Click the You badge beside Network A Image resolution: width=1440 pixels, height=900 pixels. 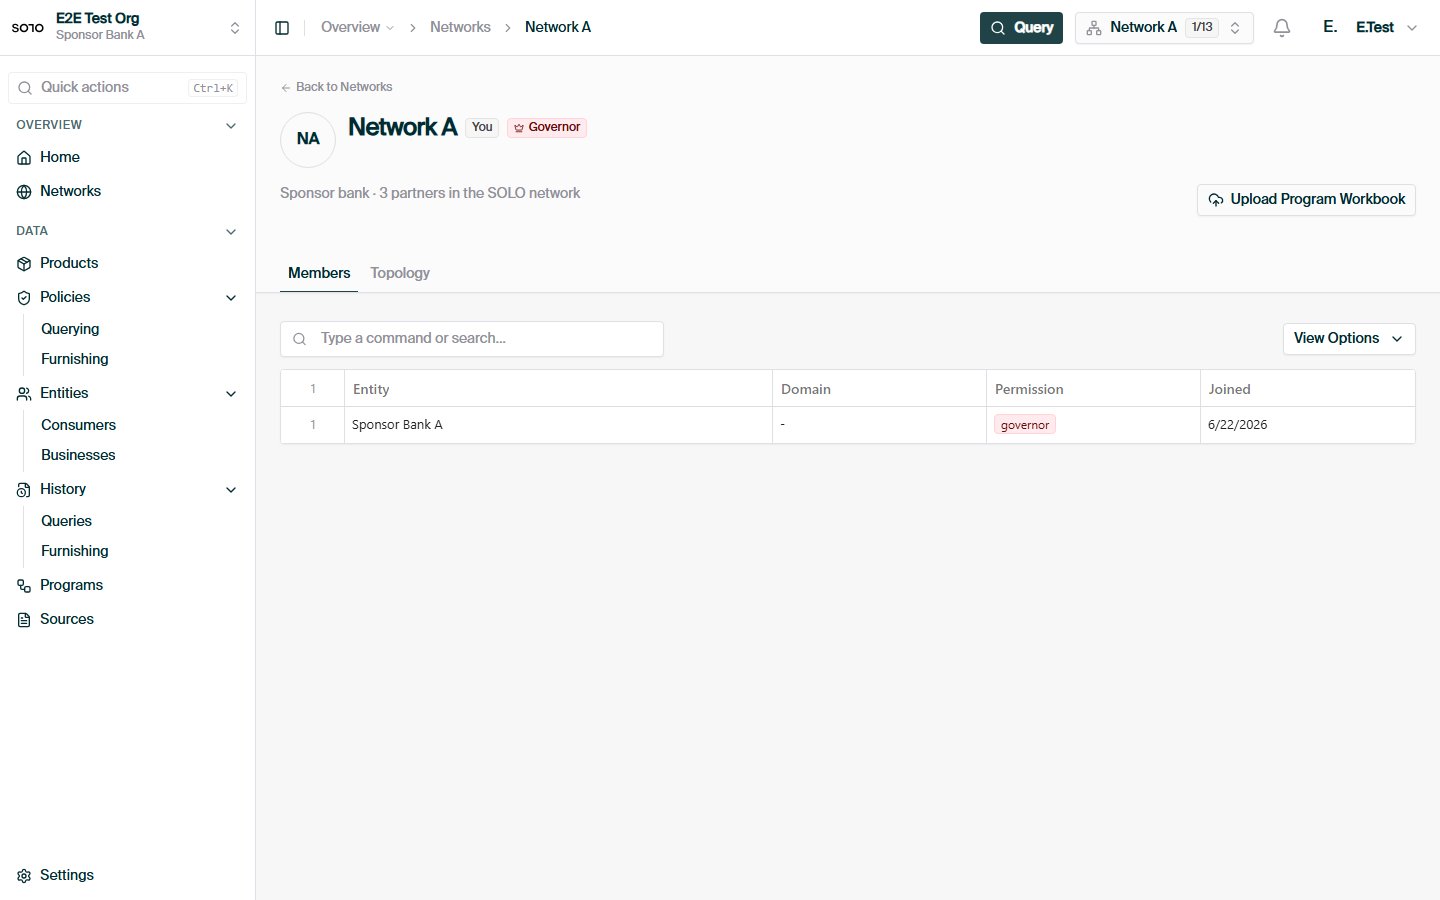click(482, 127)
